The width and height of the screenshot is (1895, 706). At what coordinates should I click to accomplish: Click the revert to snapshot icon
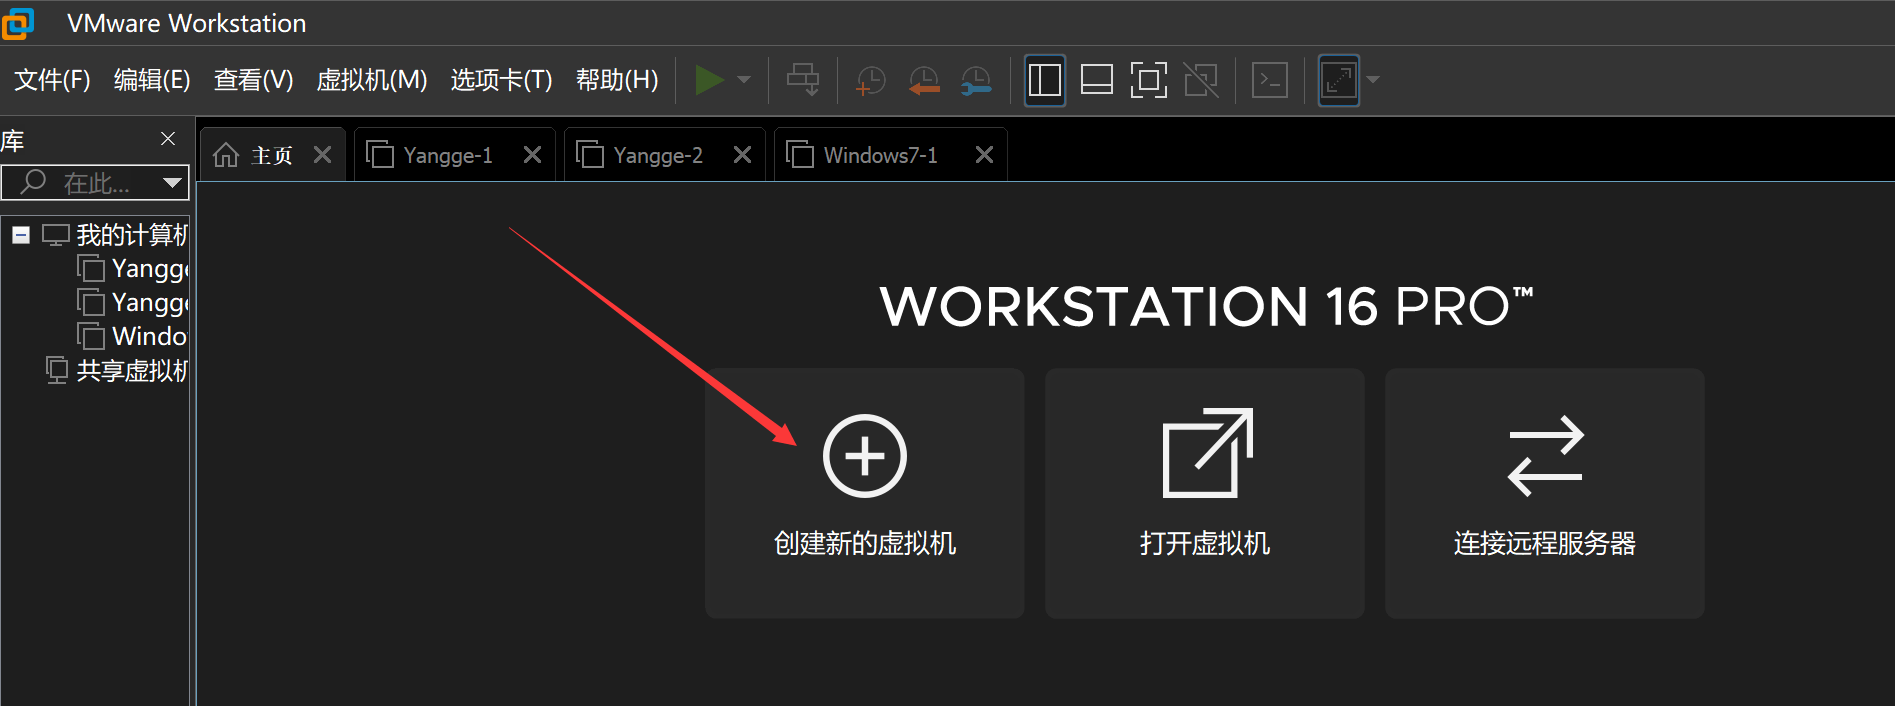(x=923, y=81)
